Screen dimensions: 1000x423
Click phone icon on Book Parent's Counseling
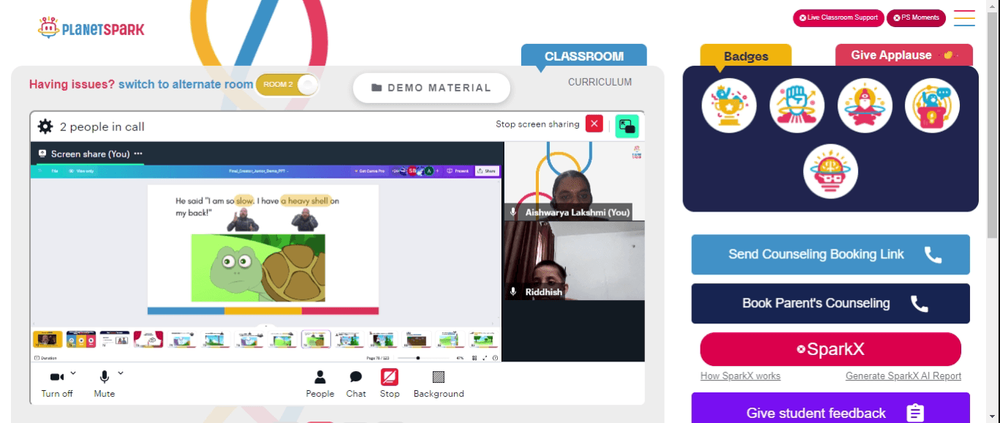point(919,304)
